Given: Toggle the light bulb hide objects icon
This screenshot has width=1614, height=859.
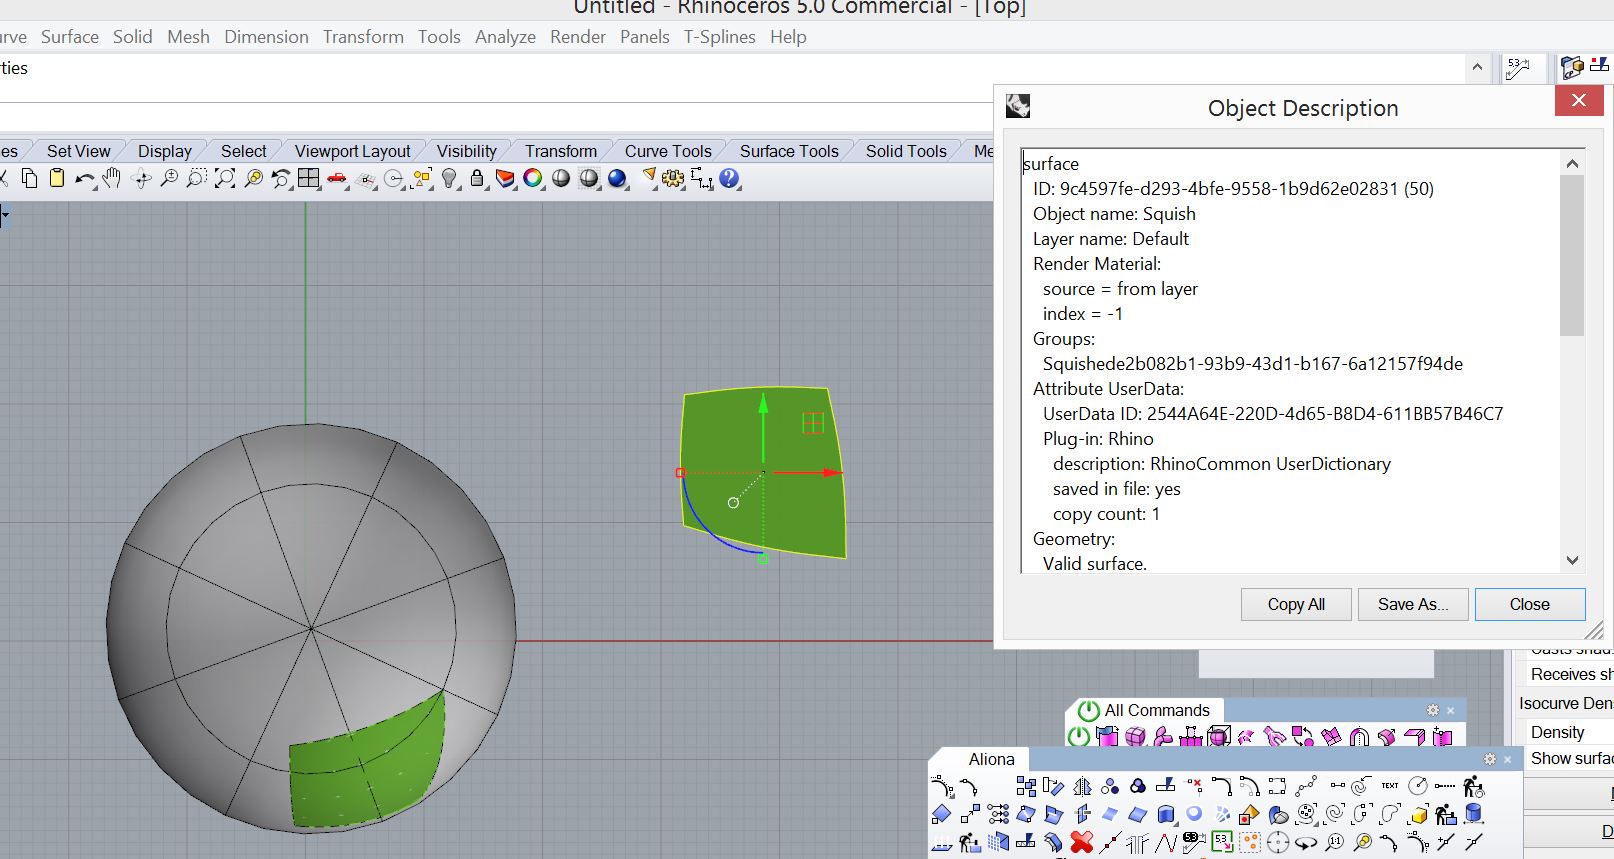Looking at the screenshot, I should click(450, 179).
